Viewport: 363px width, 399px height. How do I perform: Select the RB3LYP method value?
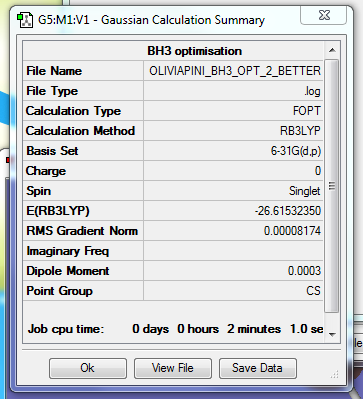tap(300, 131)
